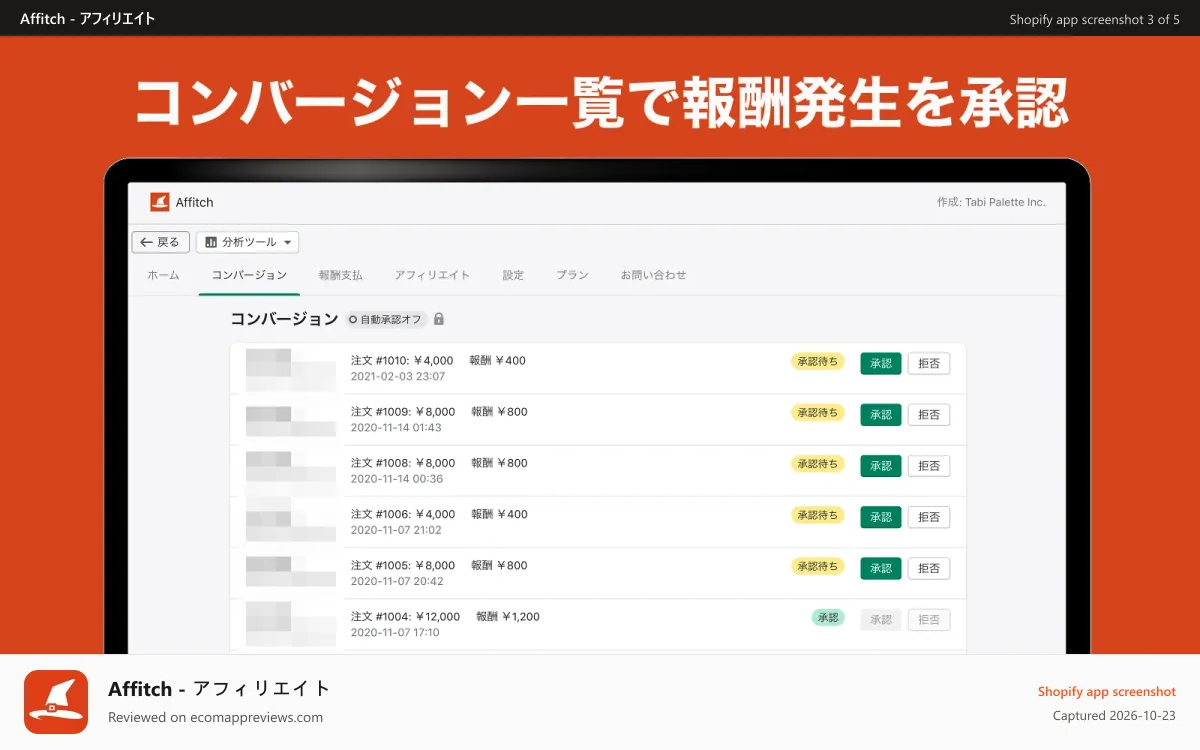Click the date 2020-11-07 21:02
This screenshot has width=1200, height=750.
[x=397, y=530]
